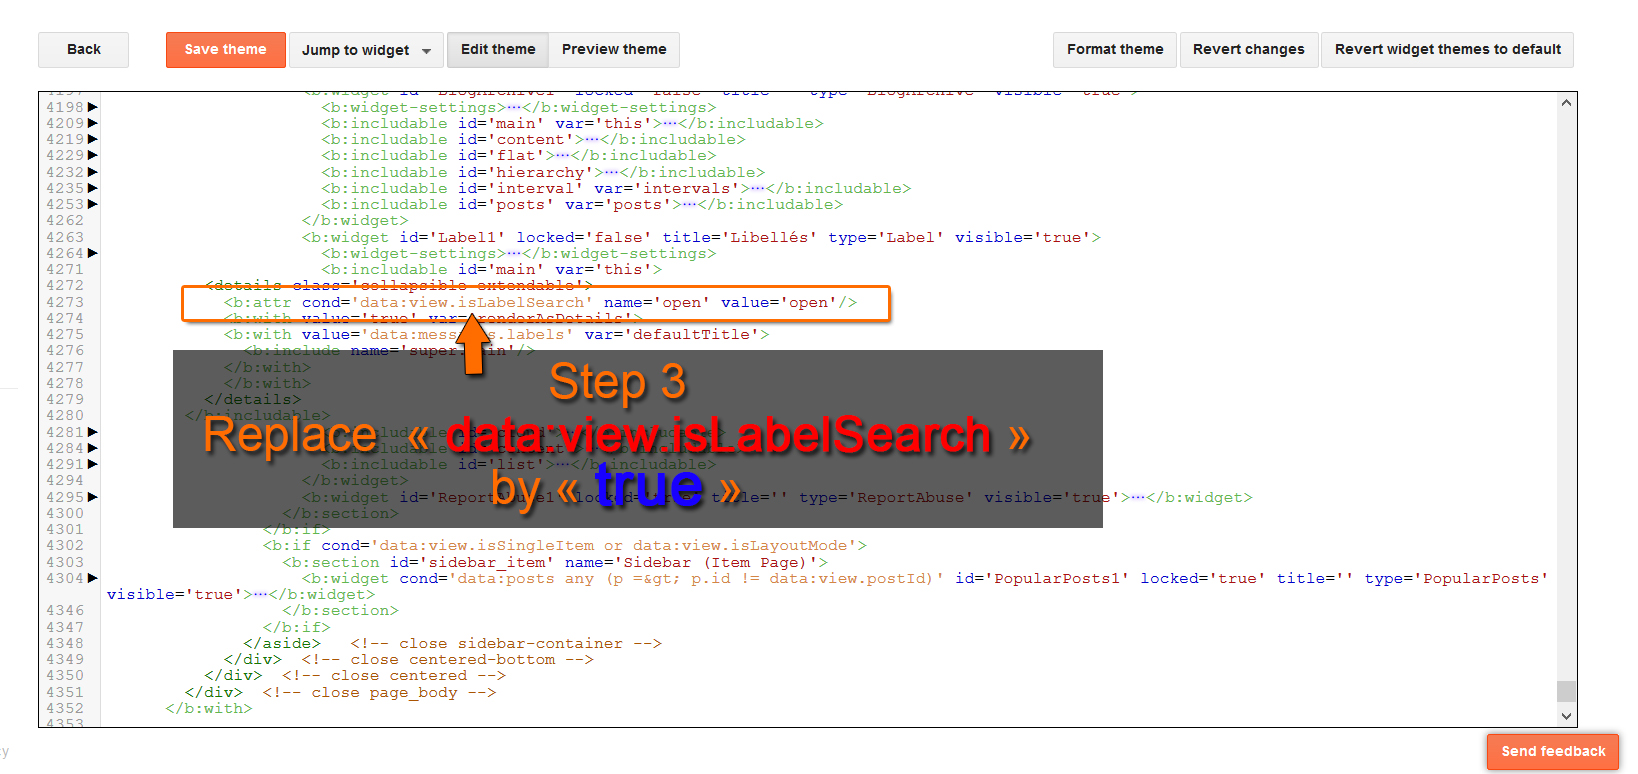Screen dimensions: 1638x774
Task: Click the editor scrollbar up arrow
Action: coord(1567,102)
